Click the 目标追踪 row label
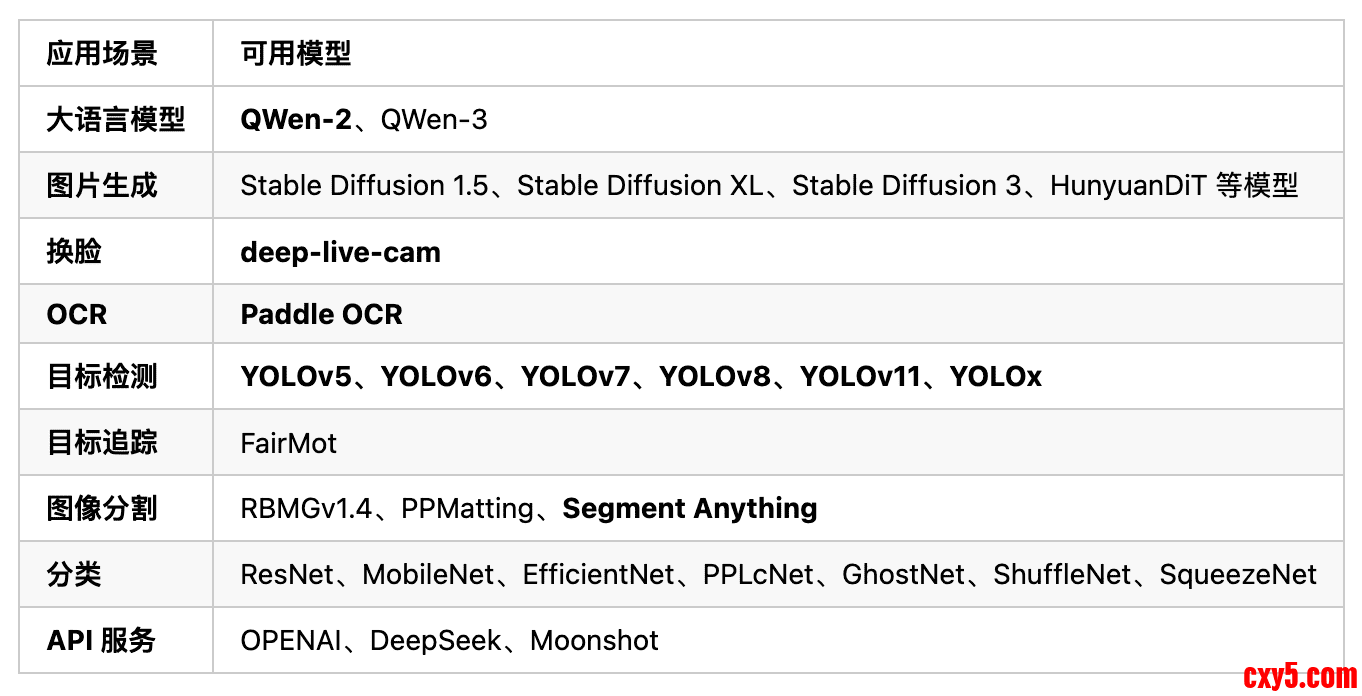This screenshot has height=696, width=1362. point(102,443)
